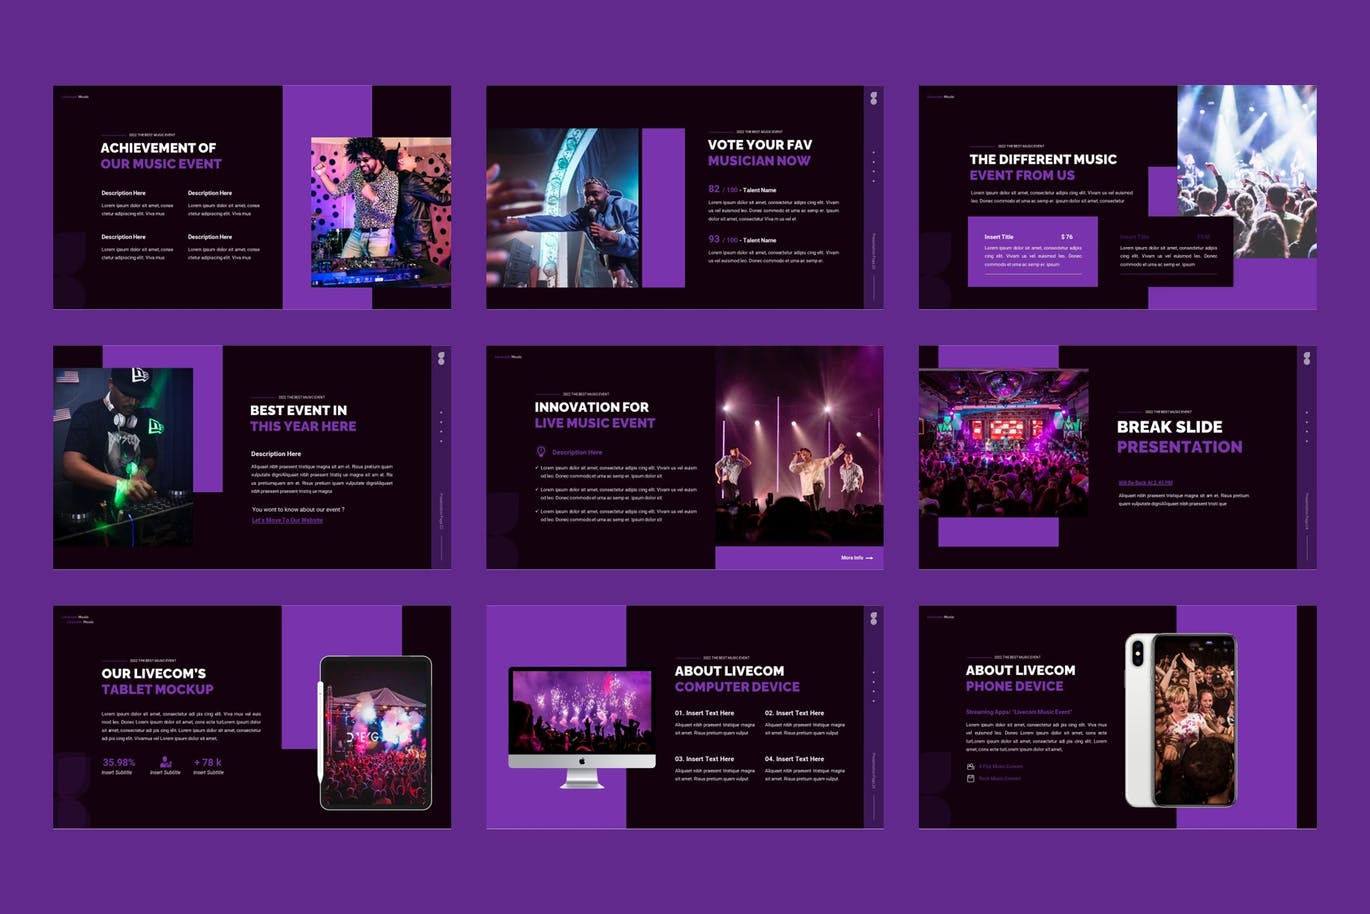Click the lightbulb icon beside Description Here
This screenshot has height=914, width=1370.
tap(541, 452)
